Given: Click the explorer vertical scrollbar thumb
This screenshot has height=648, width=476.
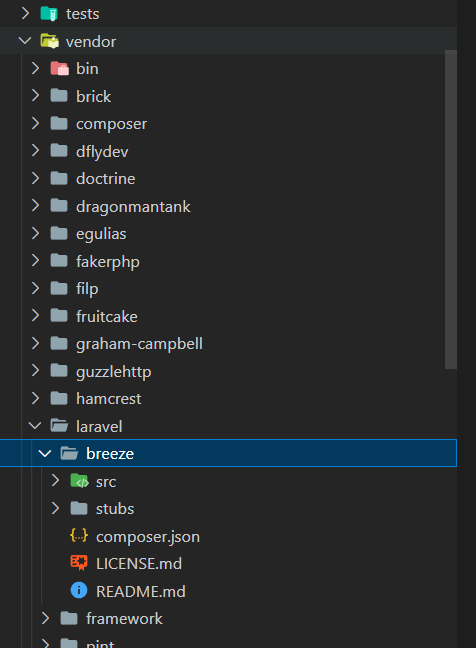Looking at the screenshot, I should pyautogui.click(x=451, y=209).
